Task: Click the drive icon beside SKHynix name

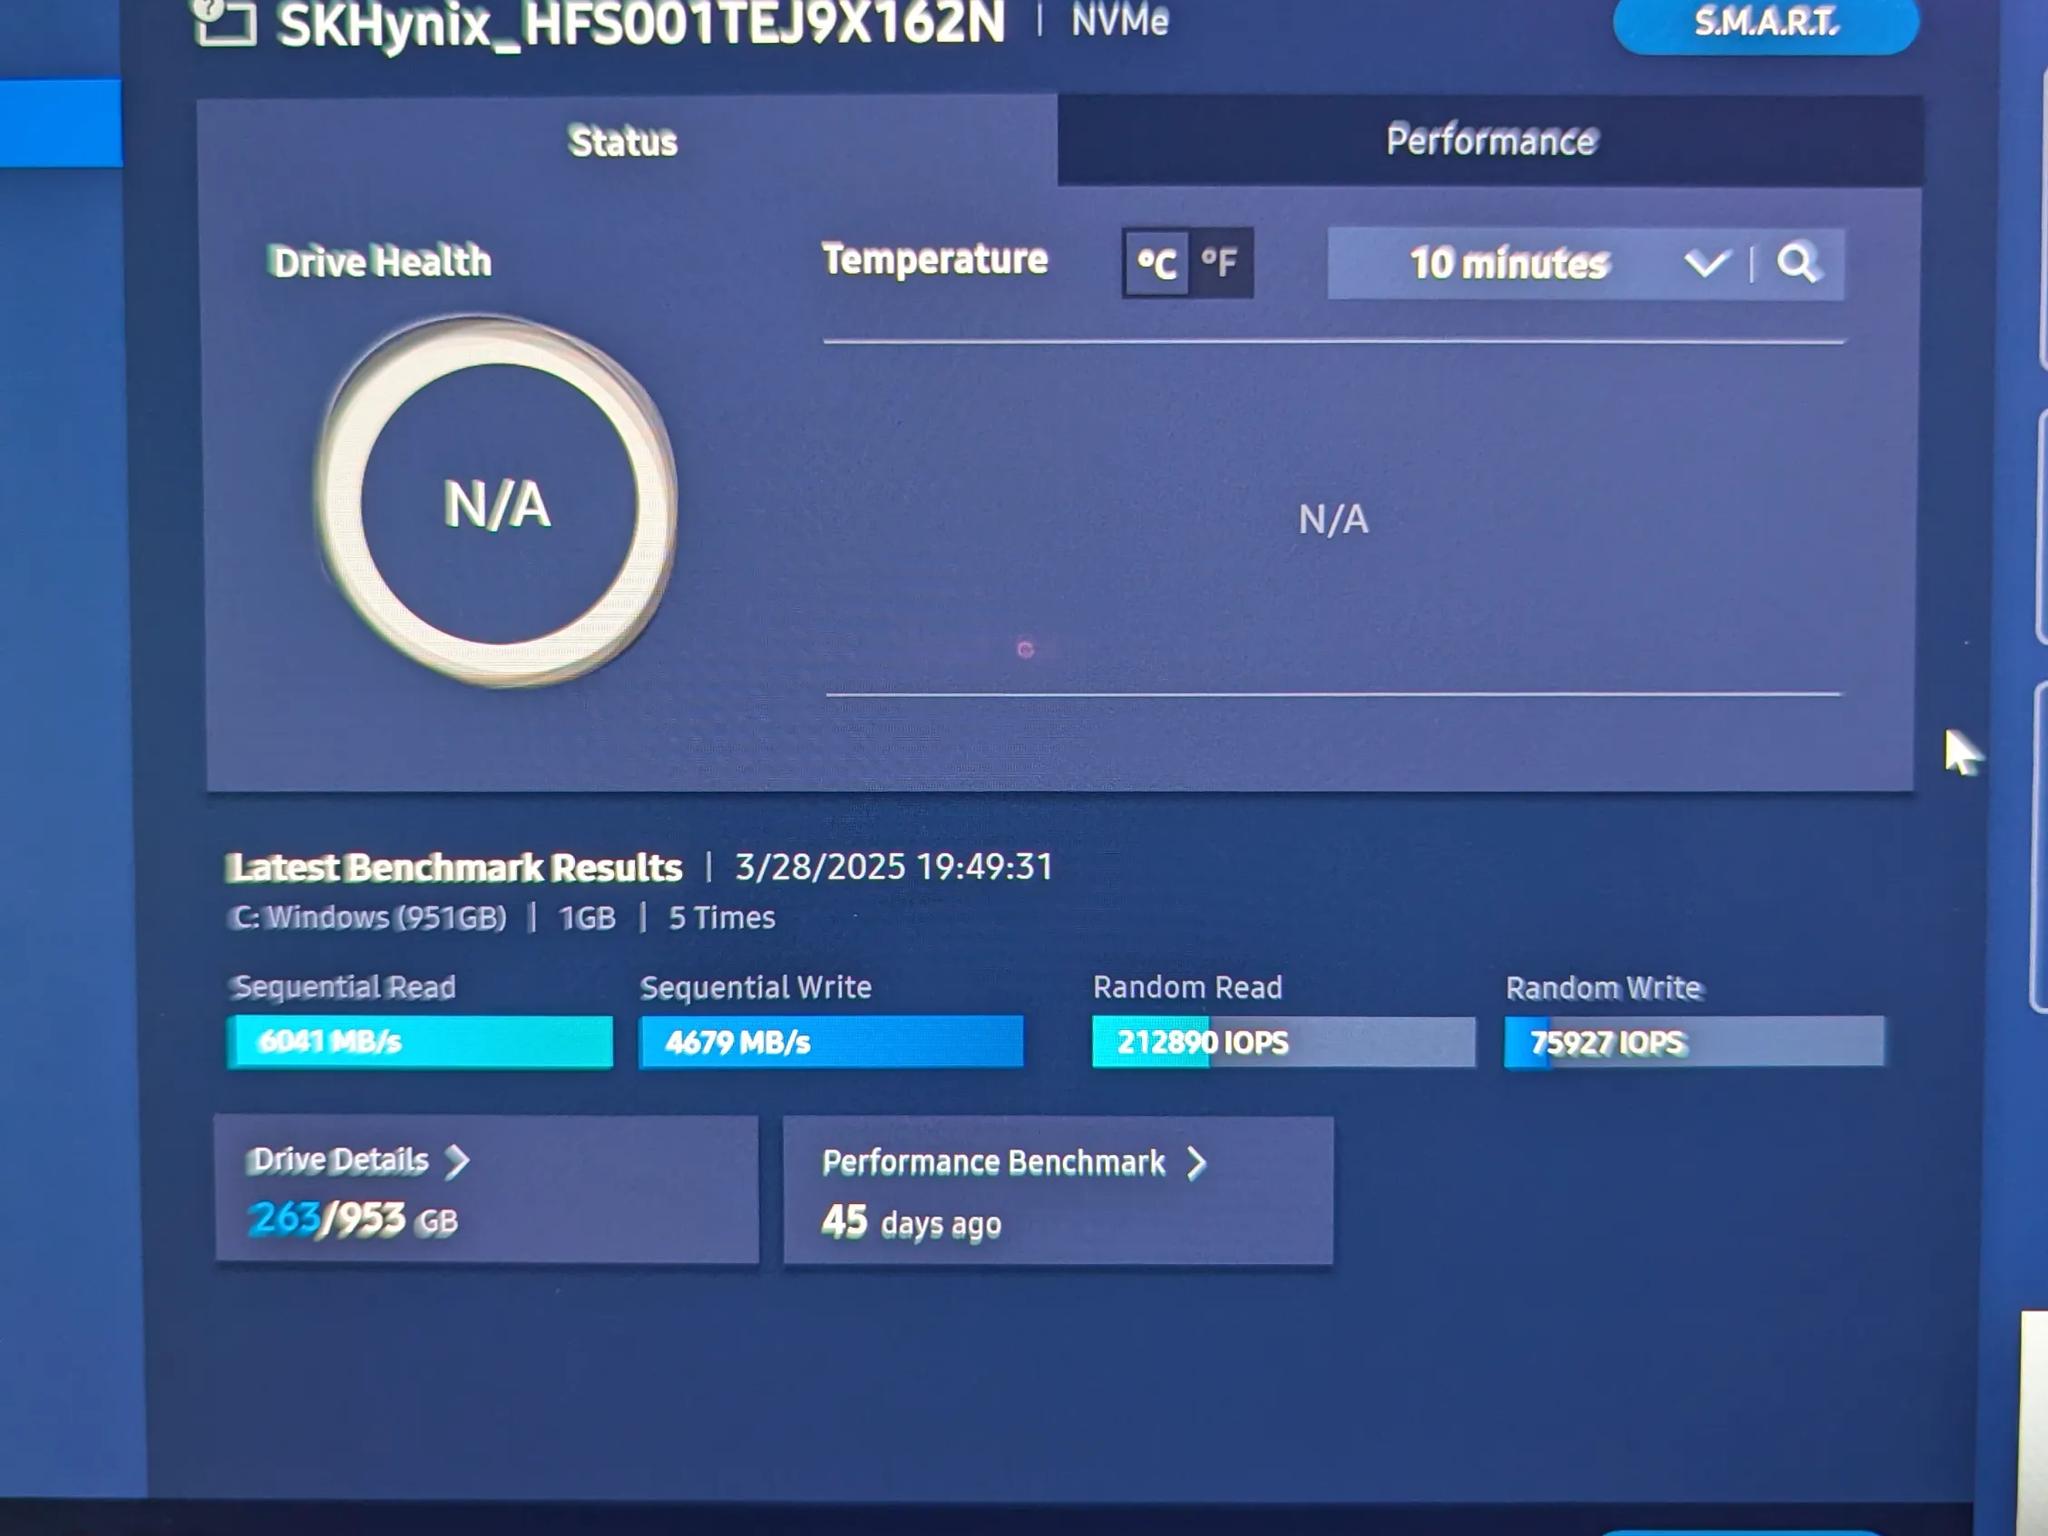Action: coord(224,24)
